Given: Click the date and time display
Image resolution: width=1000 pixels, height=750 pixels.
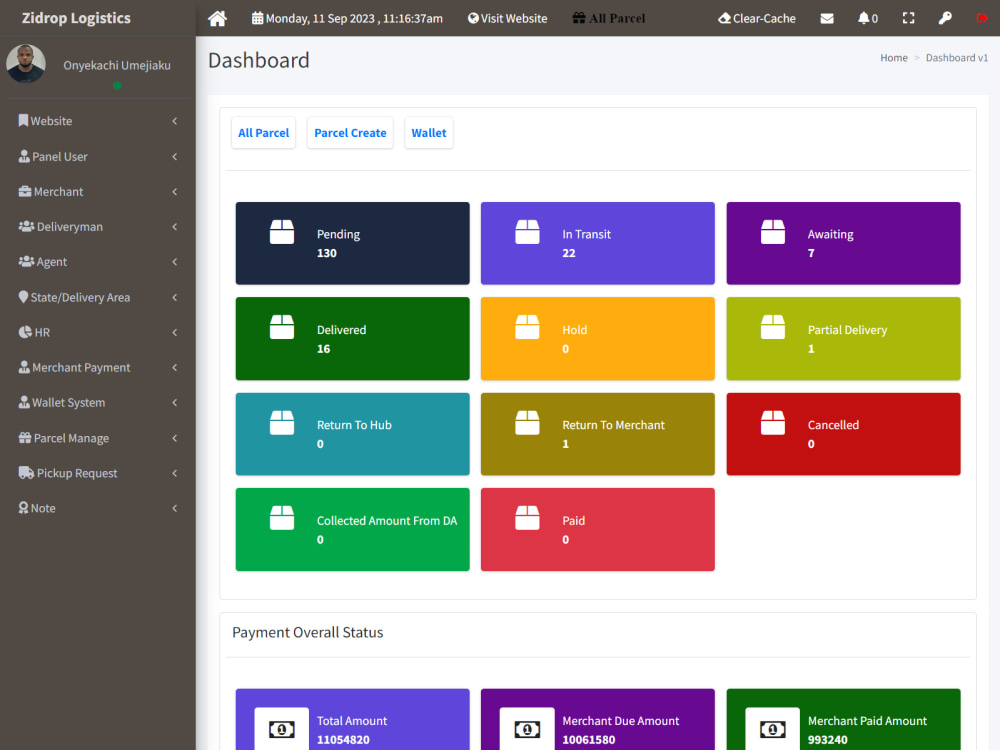Looking at the screenshot, I should point(347,18).
